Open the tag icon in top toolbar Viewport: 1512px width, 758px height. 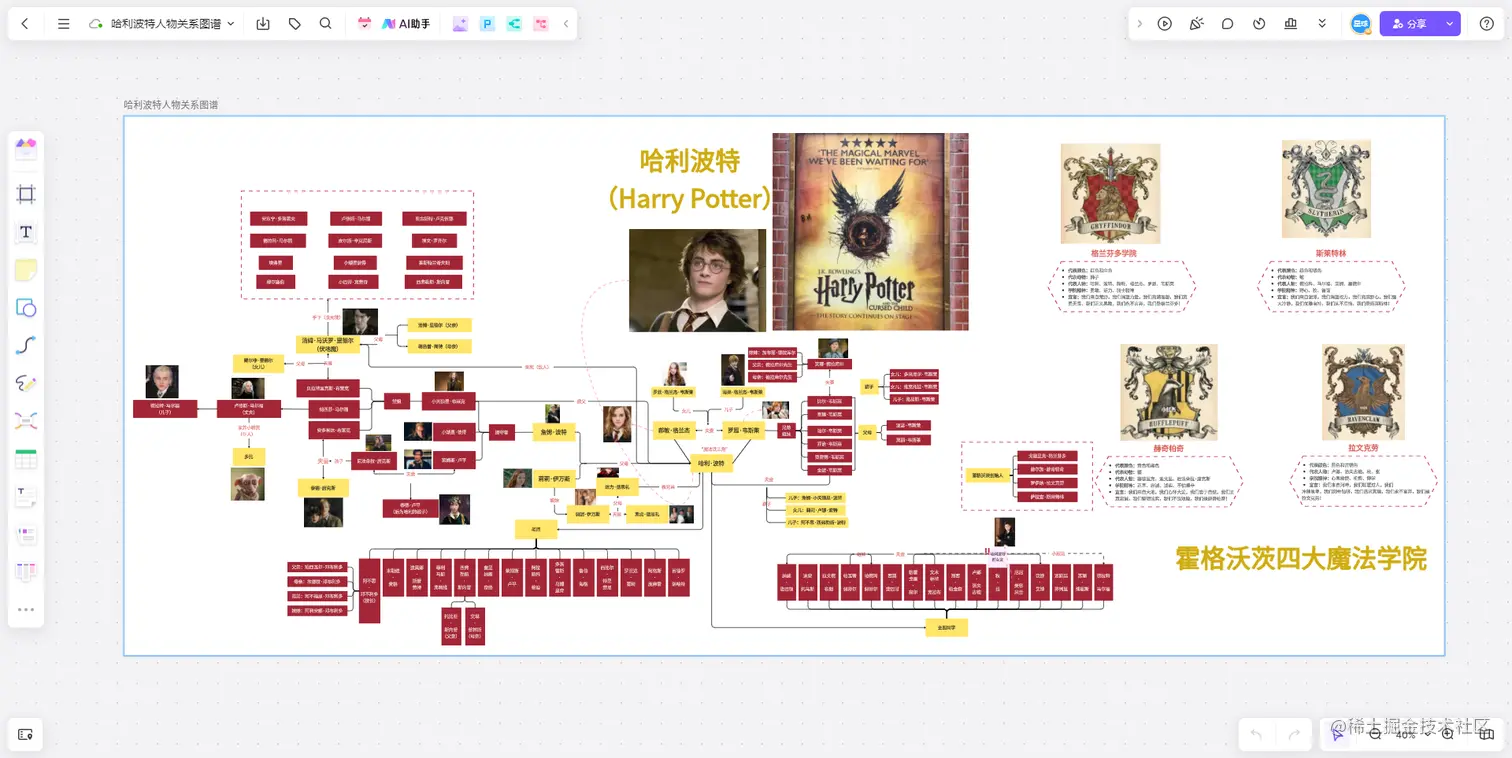(295, 24)
